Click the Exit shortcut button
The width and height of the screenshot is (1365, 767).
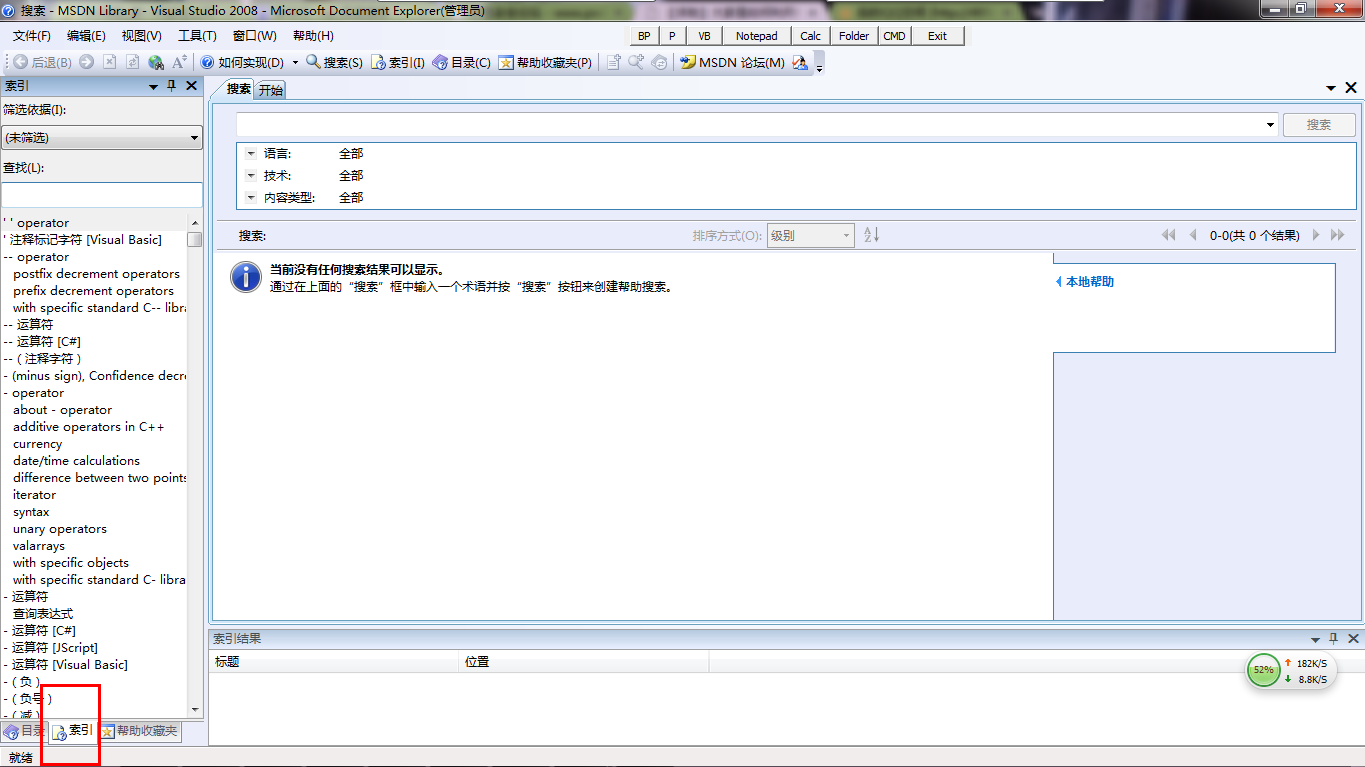click(937, 36)
